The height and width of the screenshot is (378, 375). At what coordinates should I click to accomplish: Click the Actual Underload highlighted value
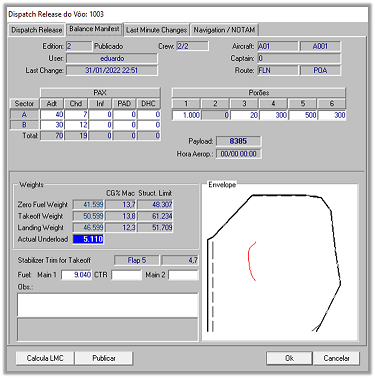tap(88, 239)
